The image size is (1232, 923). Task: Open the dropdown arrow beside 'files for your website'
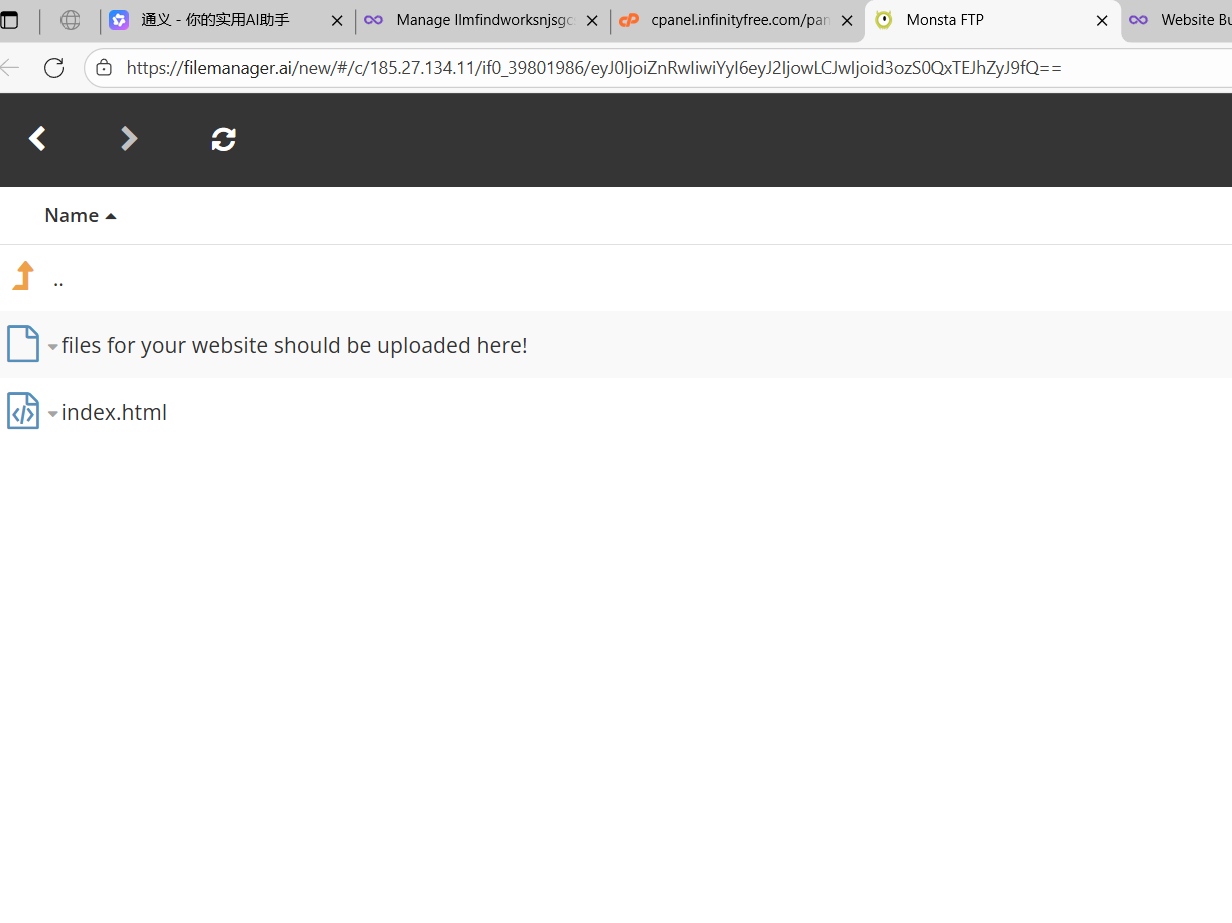(x=53, y=347)
